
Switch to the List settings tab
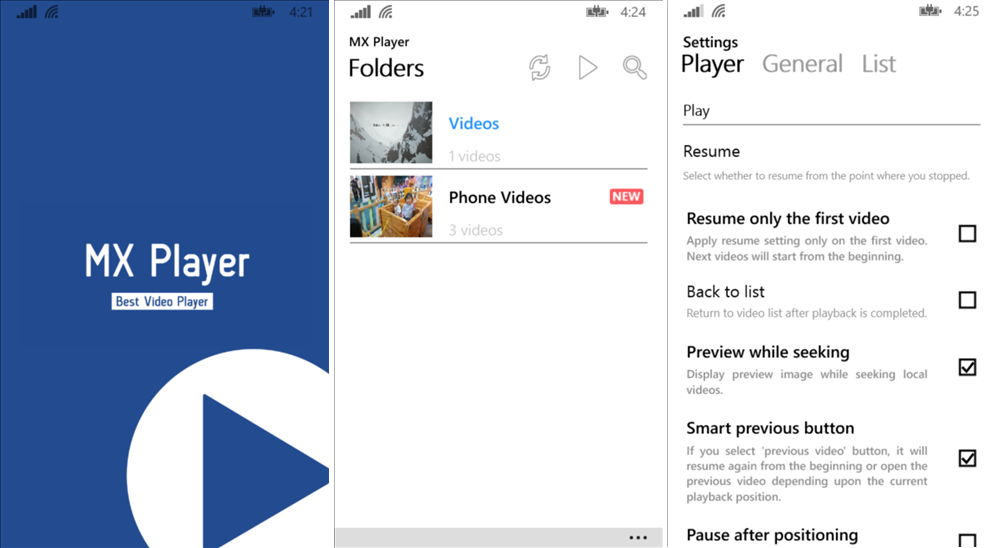pyautogui.click(x=878, y=64)
